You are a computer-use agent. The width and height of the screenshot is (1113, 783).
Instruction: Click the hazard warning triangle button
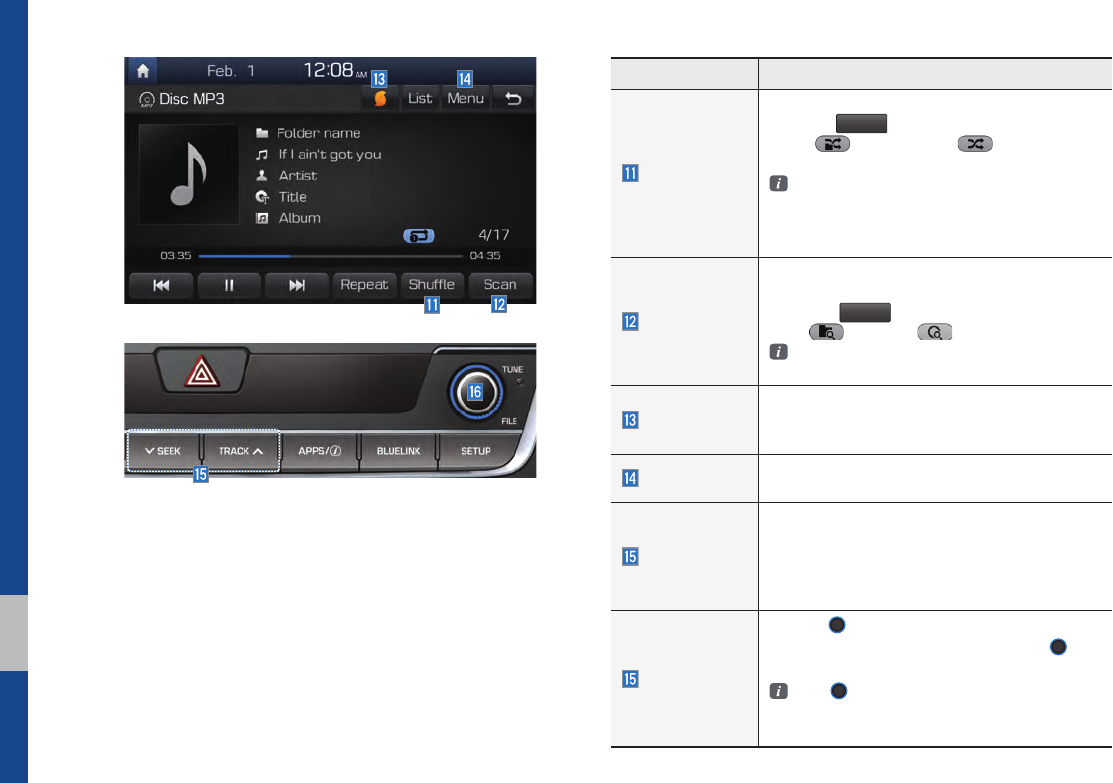tap(202, 373)
